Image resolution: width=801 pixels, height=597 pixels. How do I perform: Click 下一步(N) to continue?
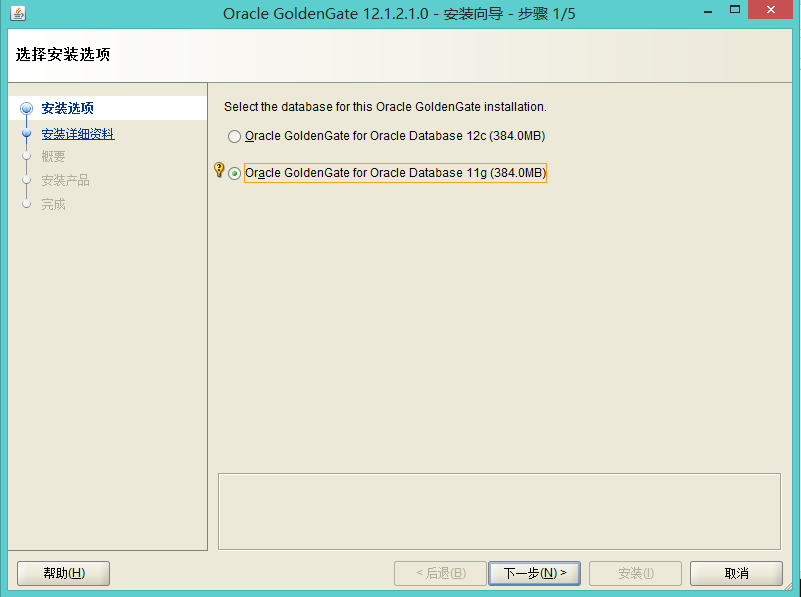click(534, 573)
